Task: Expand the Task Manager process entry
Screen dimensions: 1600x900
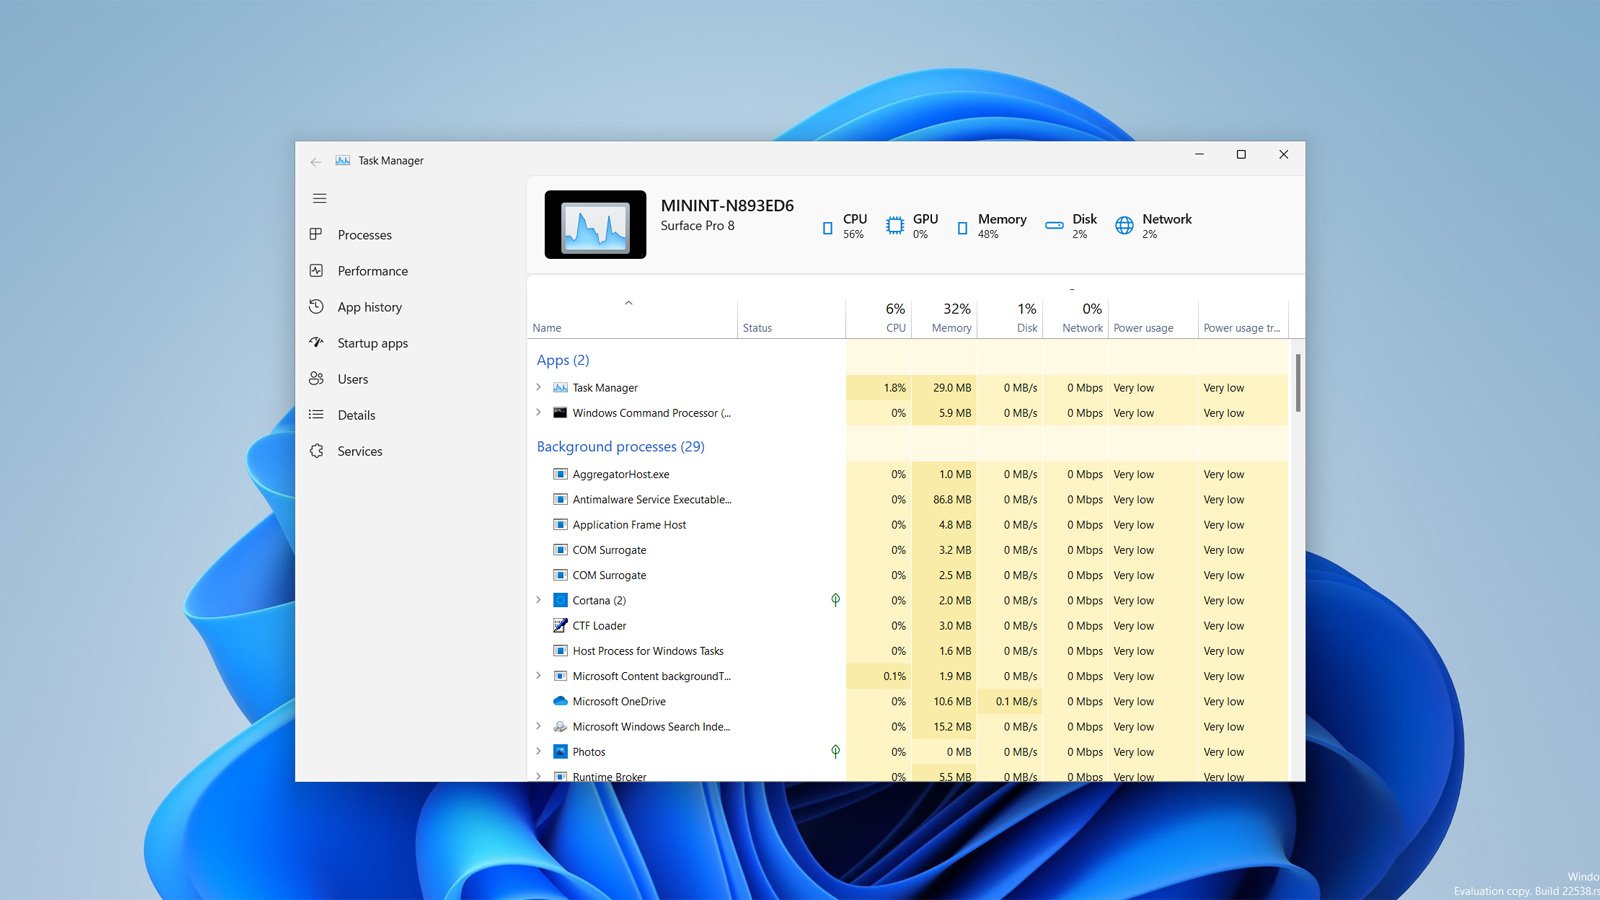Action: pos(539,387)
